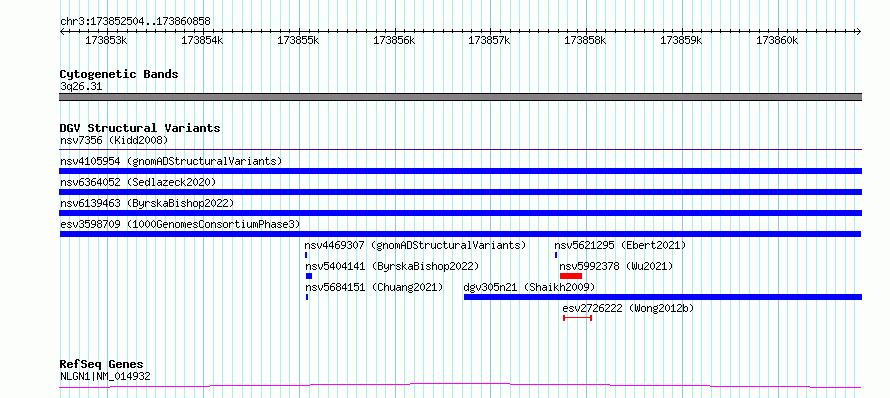Click the 173855k ruler tick label
Viewport: 890px width, 398px height.
(x=298, y=40)
